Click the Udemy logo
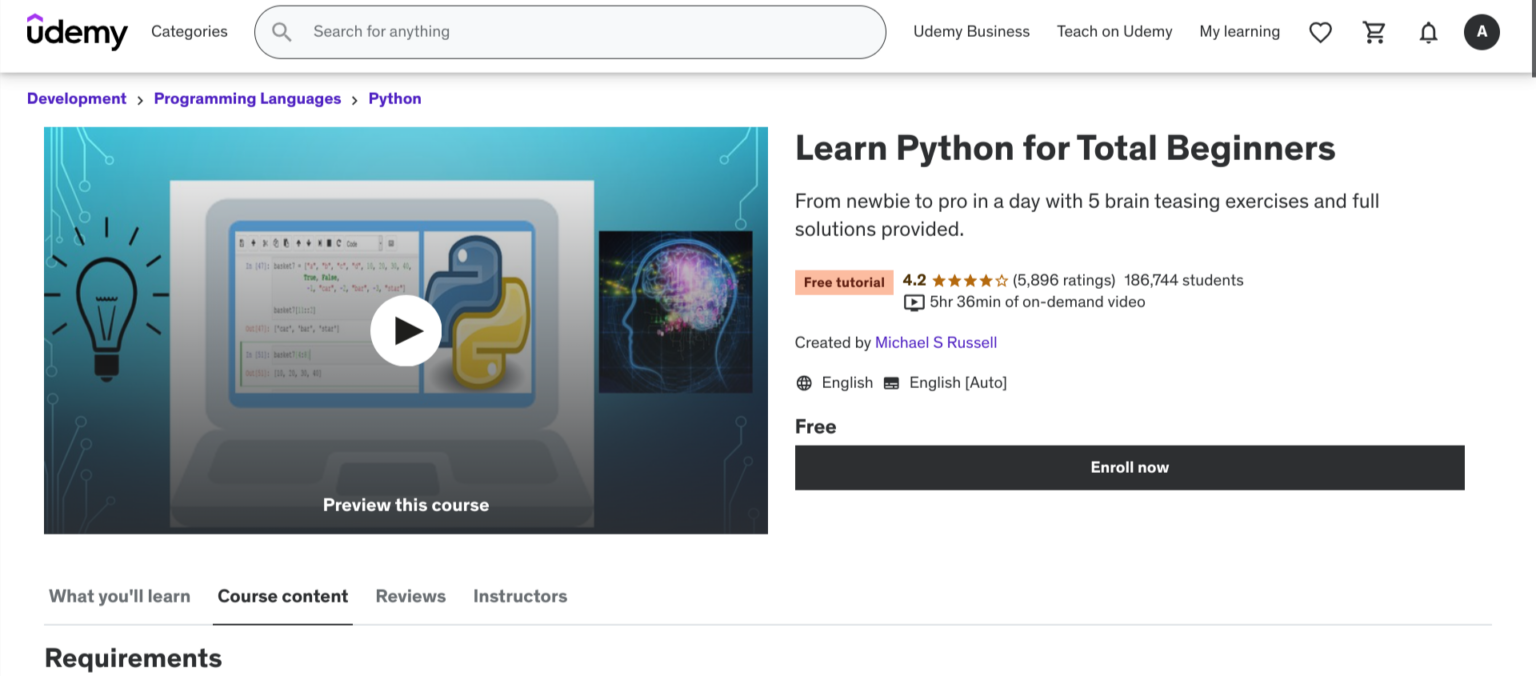Screen dimensions: 1536x676 pos(77,31)
